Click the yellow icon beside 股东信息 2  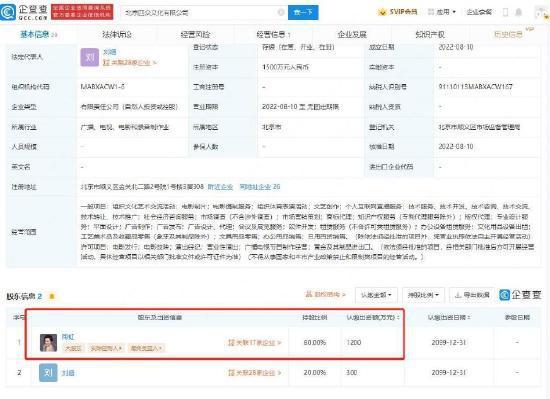(x=52, y=297)
